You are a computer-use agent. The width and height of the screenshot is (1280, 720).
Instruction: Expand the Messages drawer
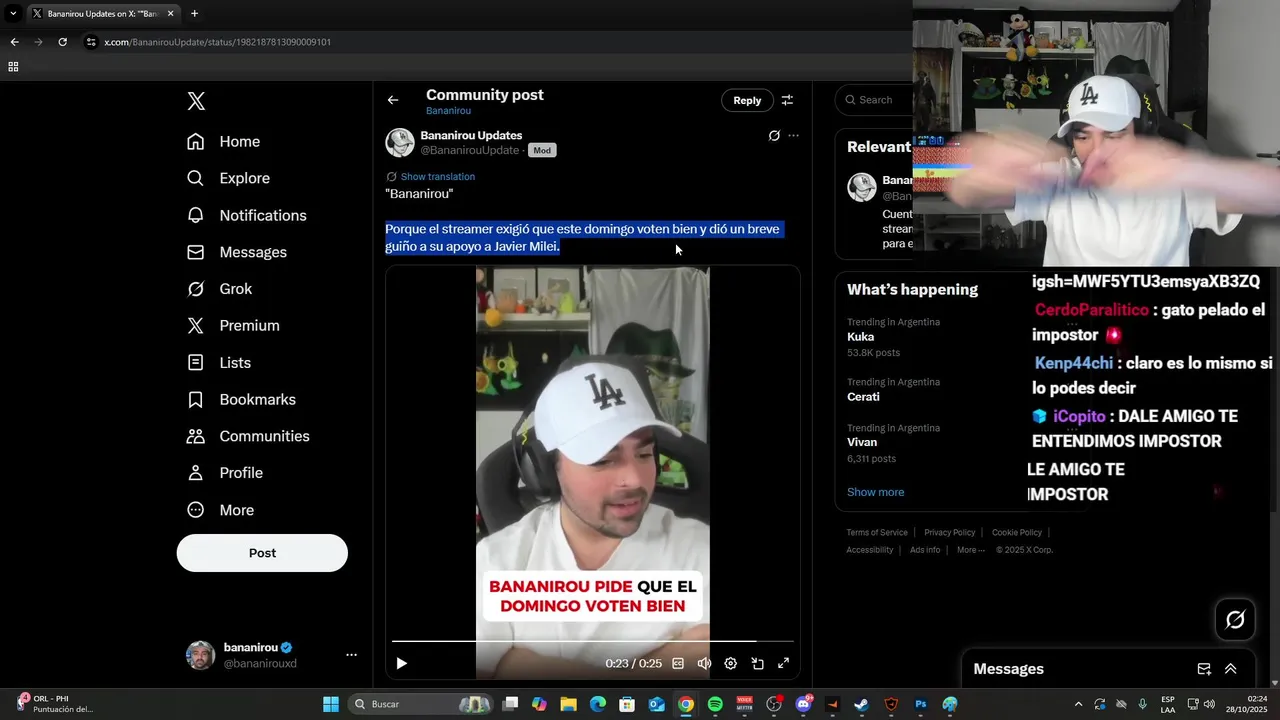click(1230, 669)
